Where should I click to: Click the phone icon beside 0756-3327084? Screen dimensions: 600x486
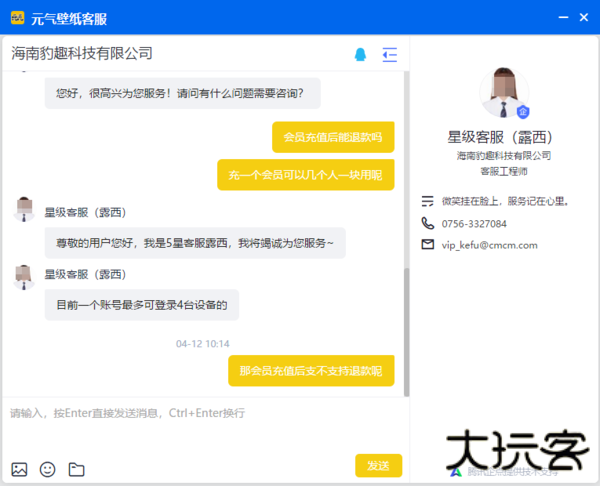(427, 223)
